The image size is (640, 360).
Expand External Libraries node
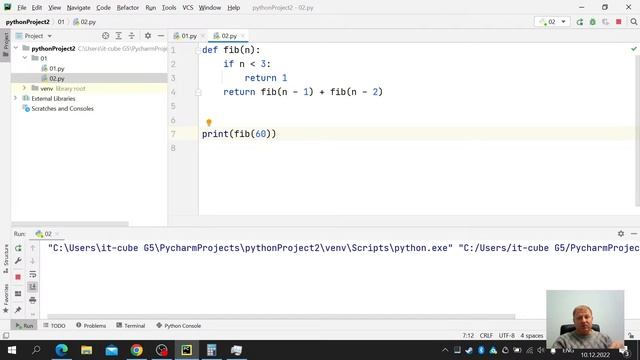[16, 98]
